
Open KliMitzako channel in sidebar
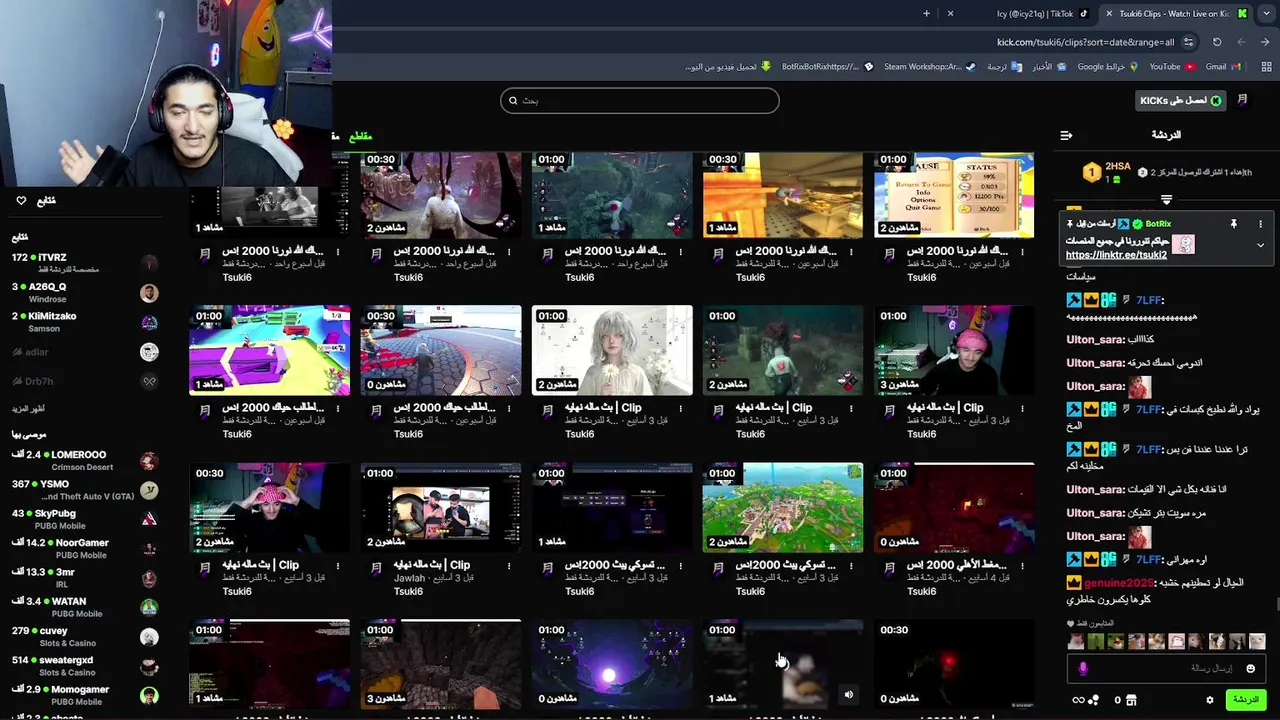coord(85,322)
